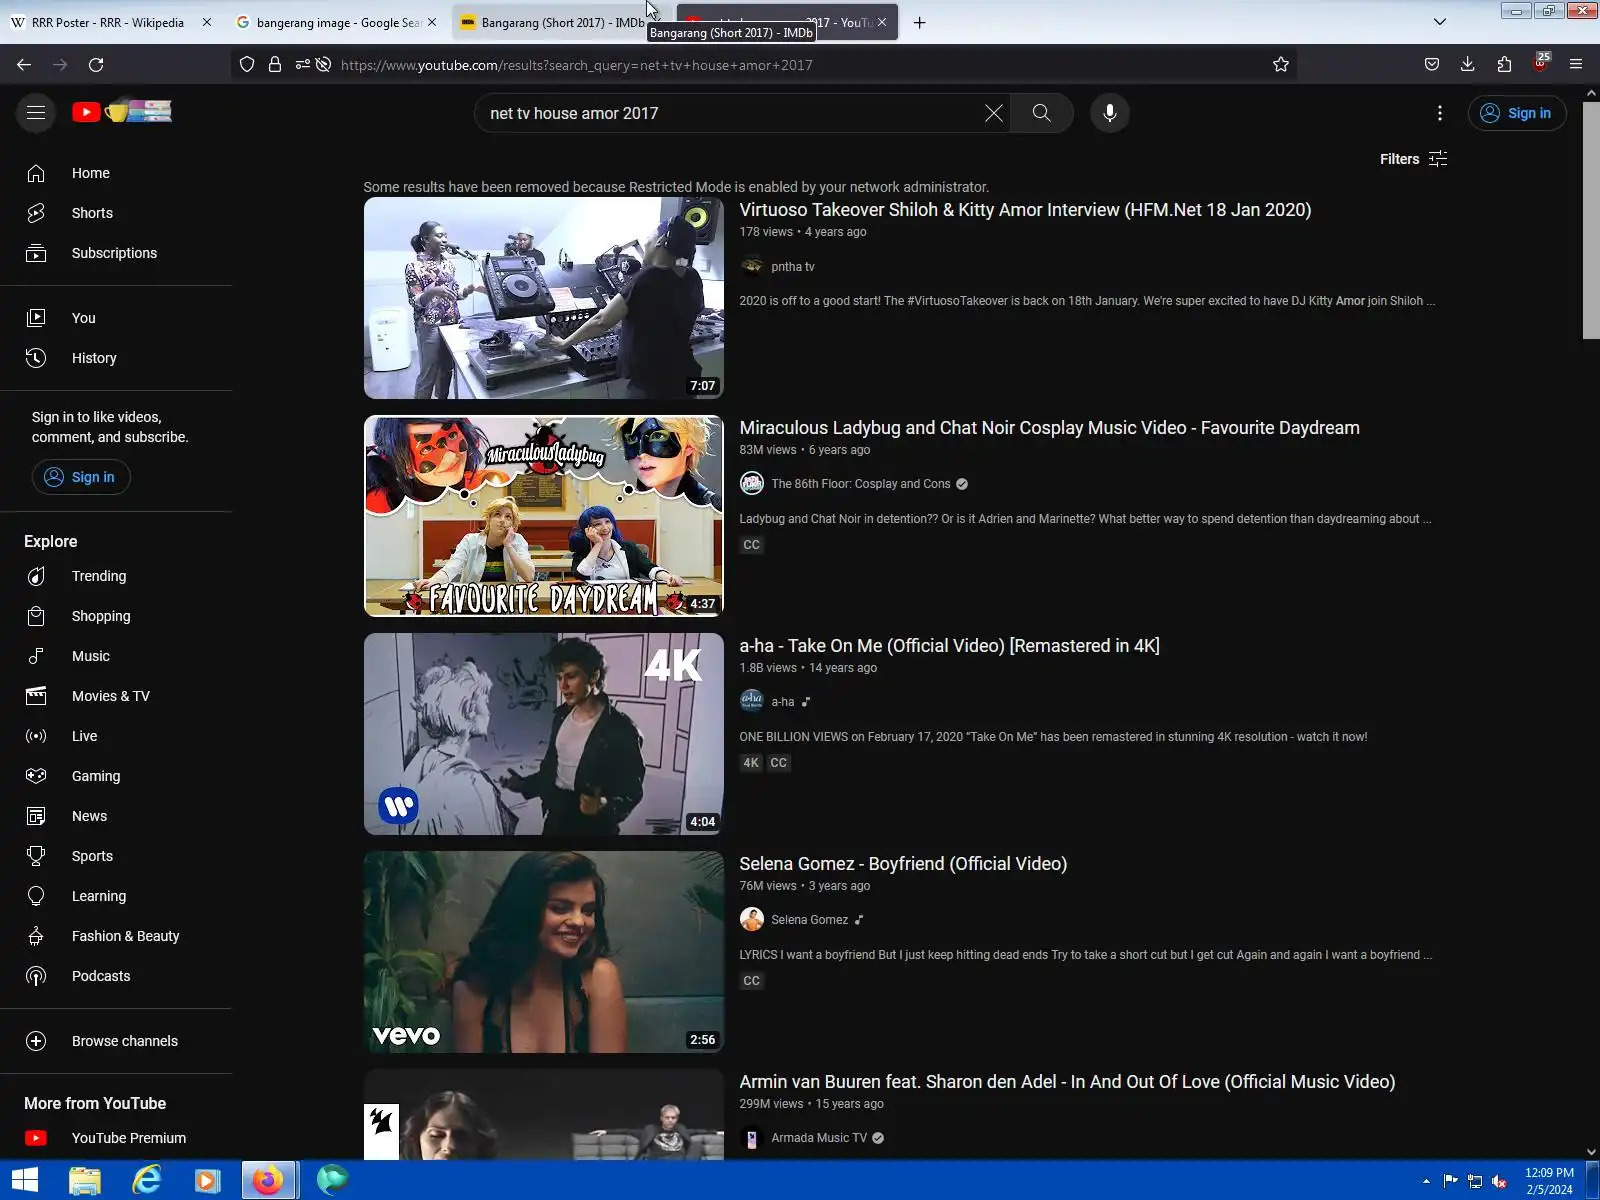Switch to bangerang image Google tab
This screenshot has width=1600, height=1200.
(338, 22)
